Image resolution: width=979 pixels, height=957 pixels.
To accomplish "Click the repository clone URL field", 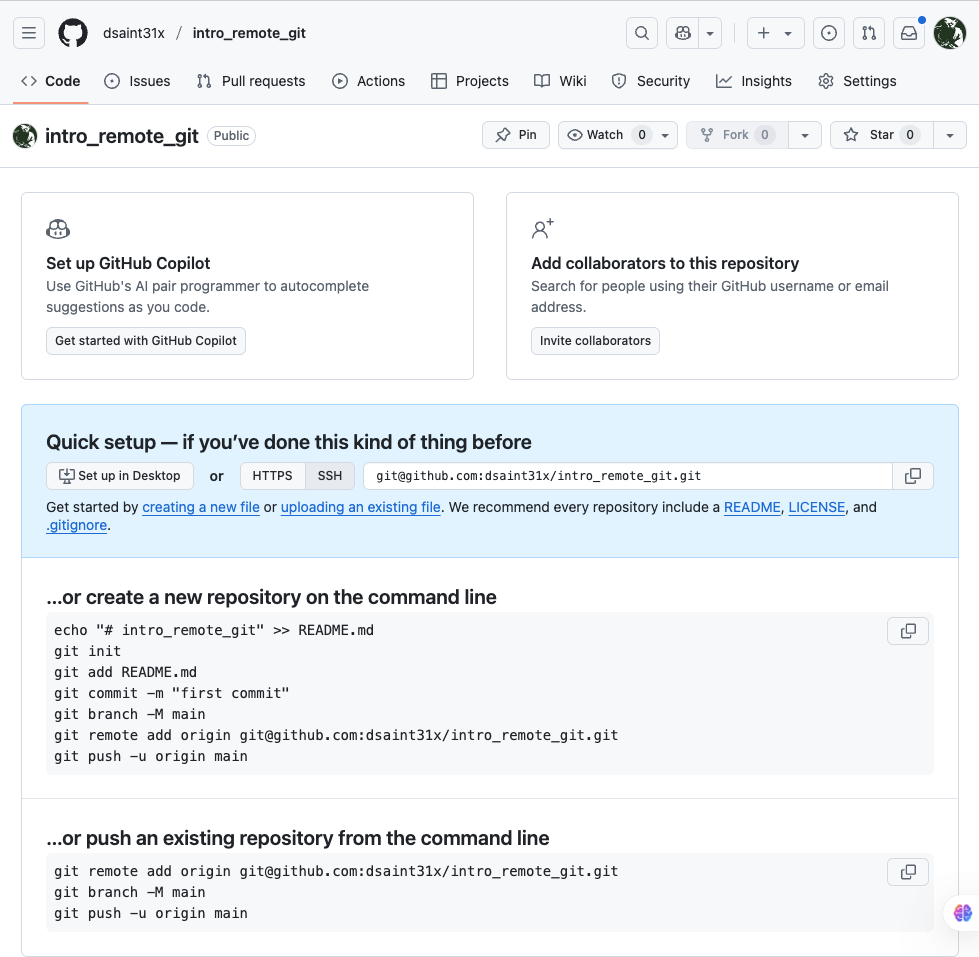I will pos(627,476).
